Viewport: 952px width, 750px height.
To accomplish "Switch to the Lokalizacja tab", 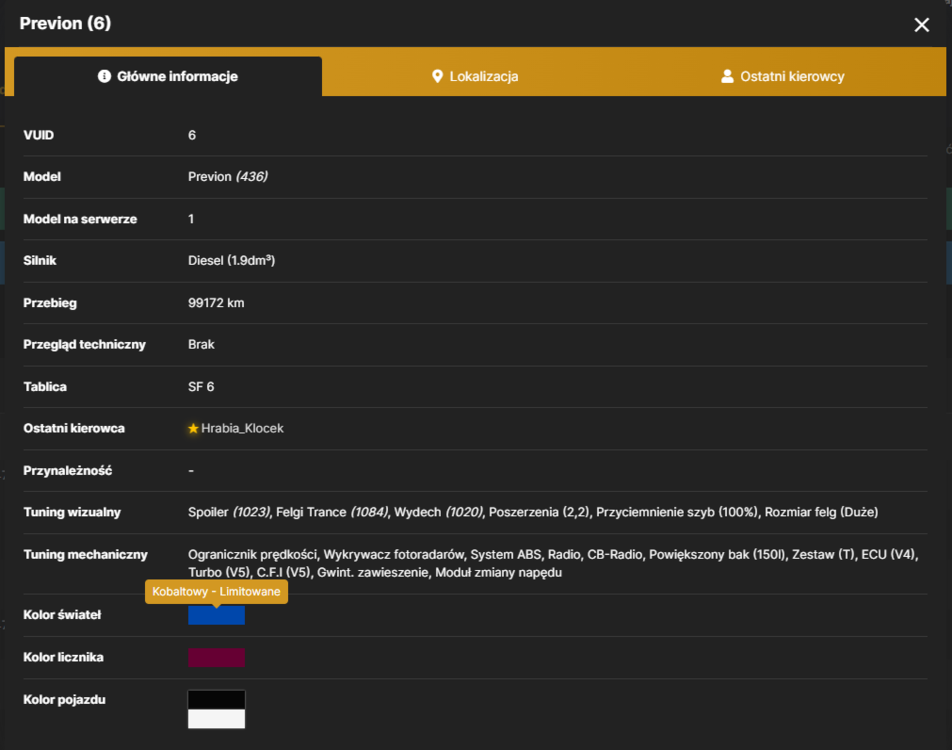I will [475, 76].
